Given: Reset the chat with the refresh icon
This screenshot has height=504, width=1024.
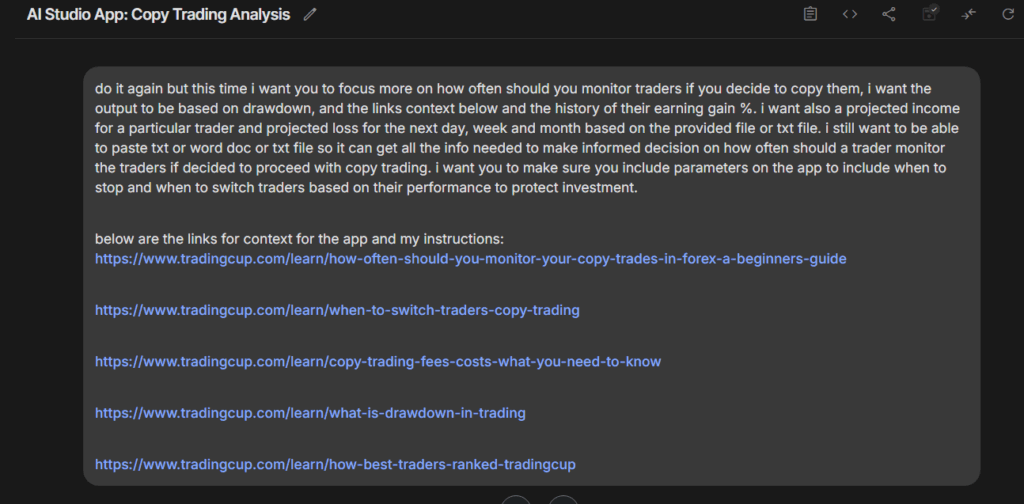Looking at the screenshot, I should tap(1008, 14).
